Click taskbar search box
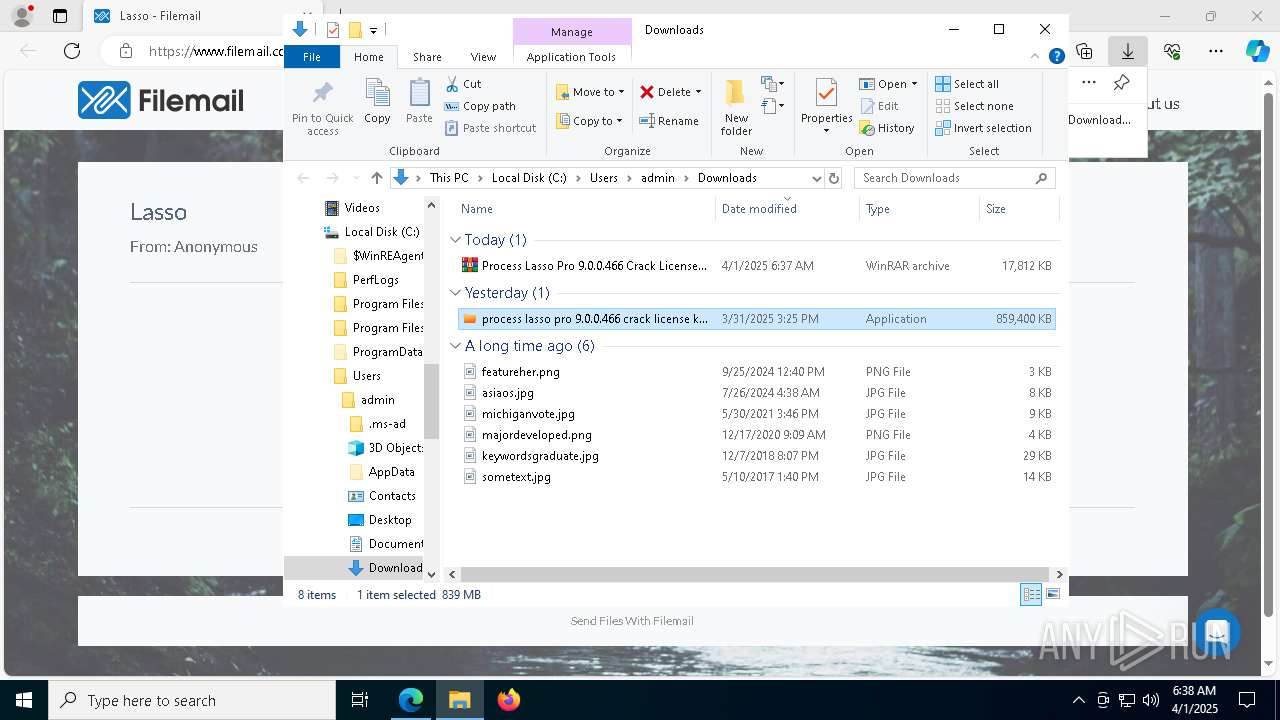This screenshot has height=720, width=1280. (x=192, y=700)
